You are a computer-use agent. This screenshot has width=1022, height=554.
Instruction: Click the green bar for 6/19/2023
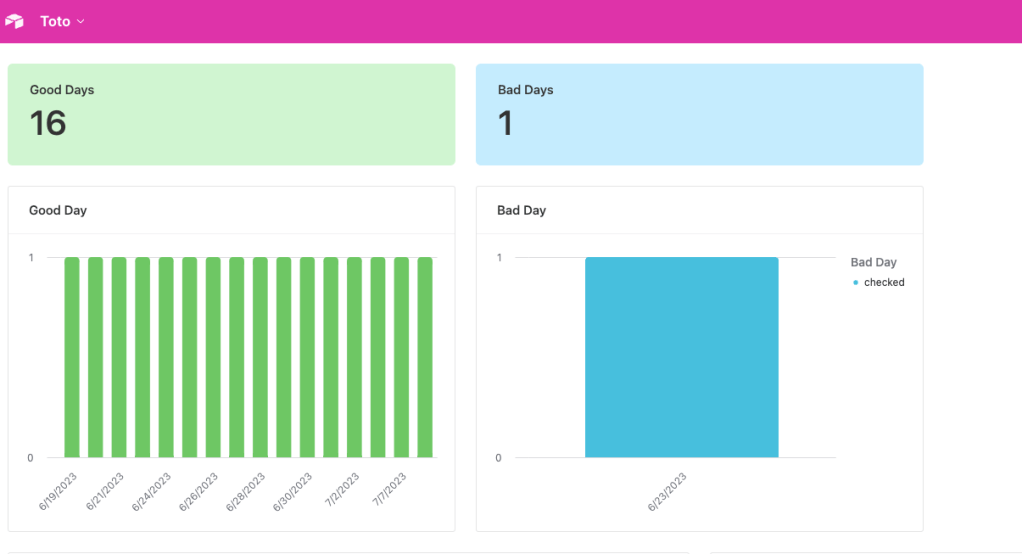tap(72, 357)
